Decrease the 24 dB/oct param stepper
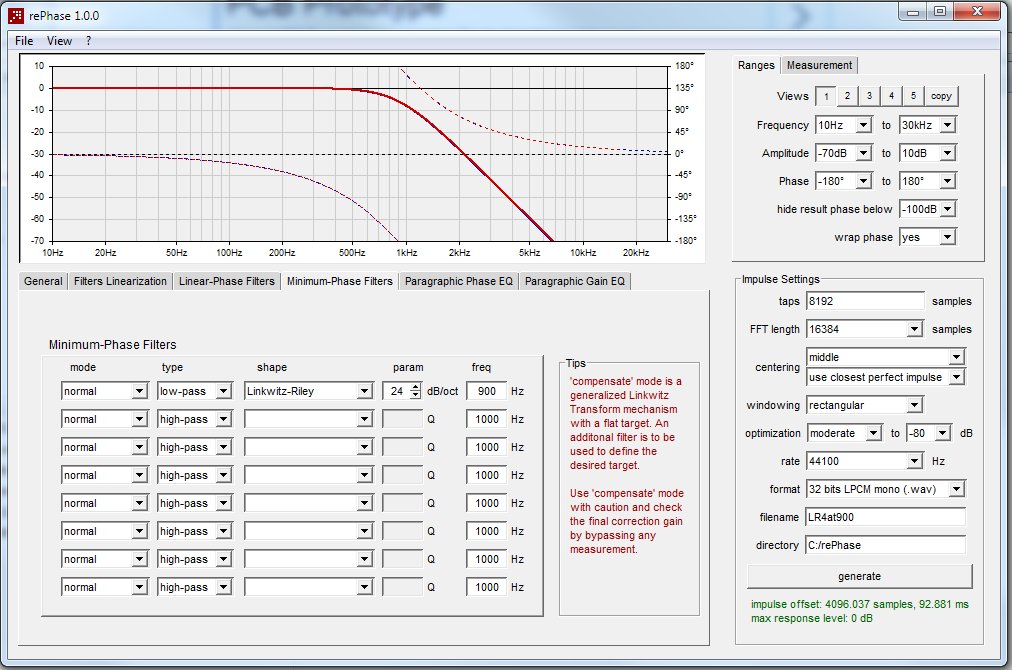 tap(416, 395)
